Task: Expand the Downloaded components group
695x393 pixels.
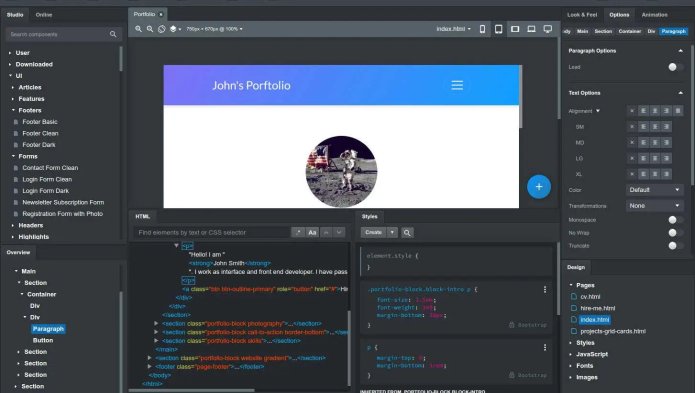Action: [x=10, y=64]
